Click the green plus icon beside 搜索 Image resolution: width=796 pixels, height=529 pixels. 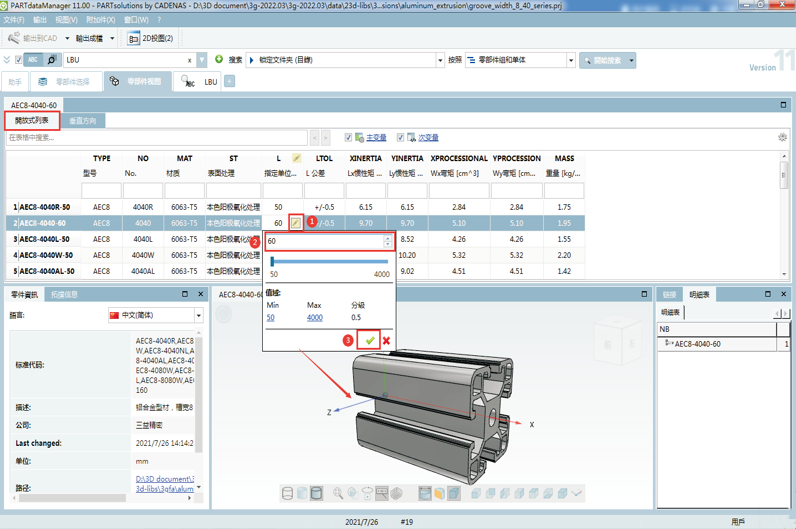(x=219, y=59)
